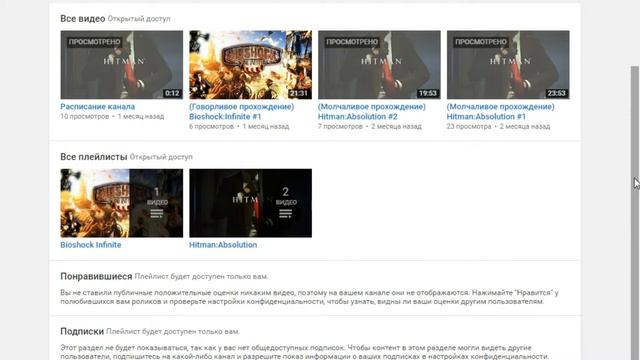Open the Bioshock Infinite playlist thumbnail

click(122, 203)
